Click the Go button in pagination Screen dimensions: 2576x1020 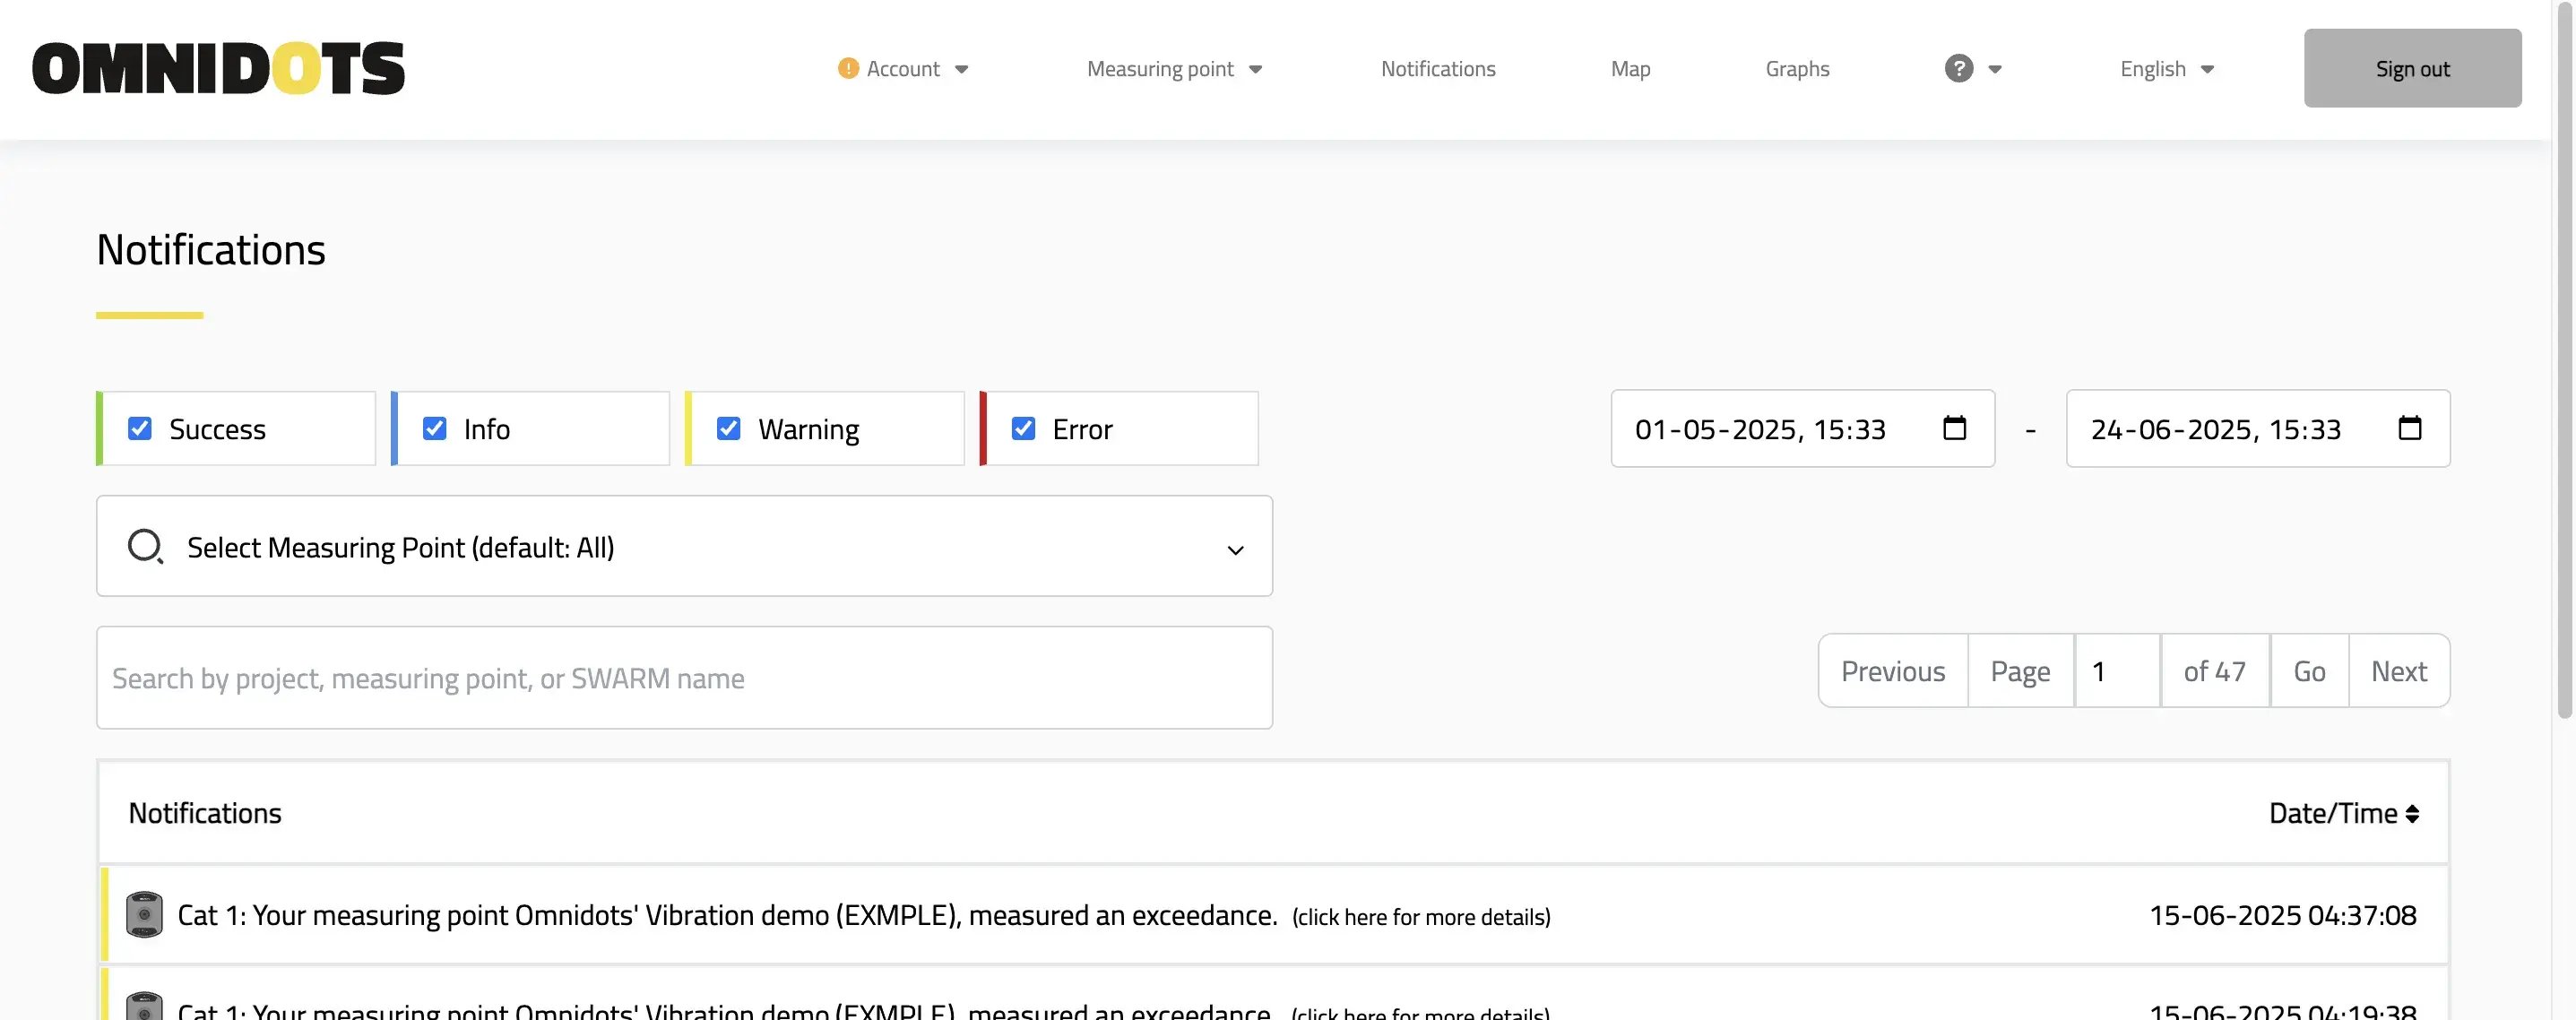[2308, 671]
